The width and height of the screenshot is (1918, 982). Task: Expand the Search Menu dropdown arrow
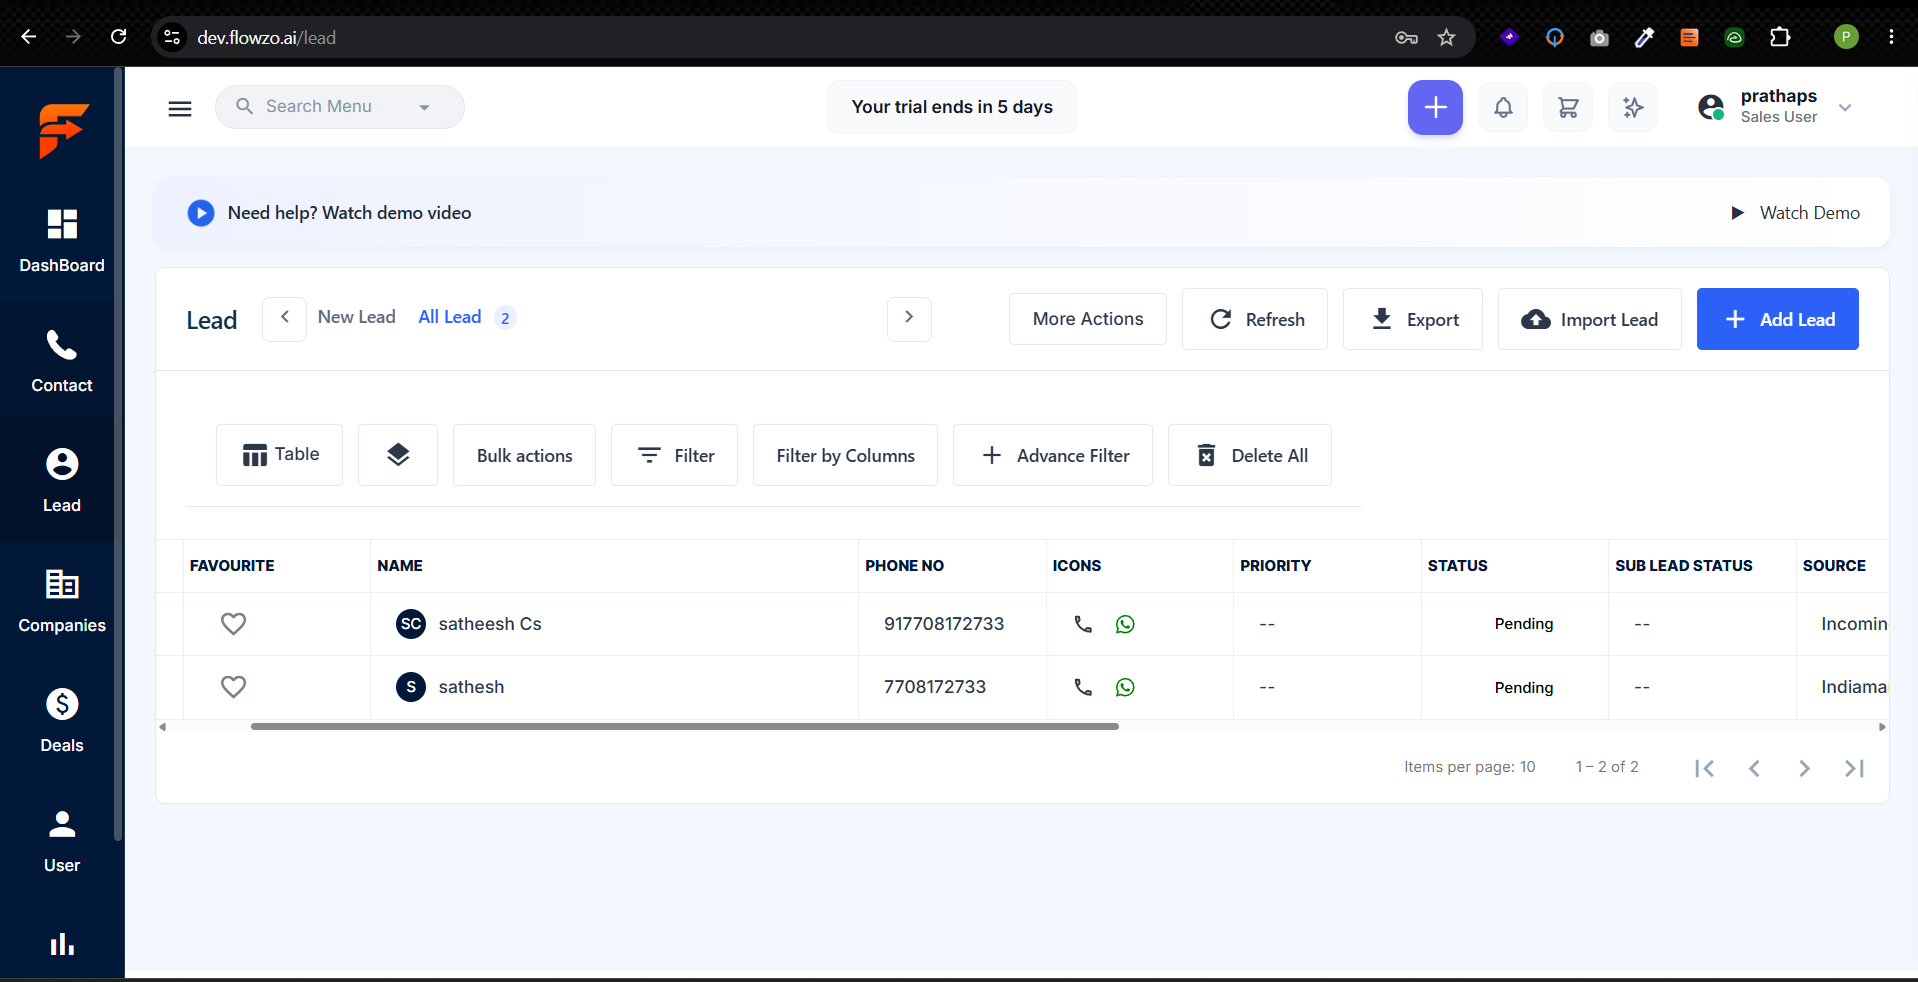pyautogui.click(x=424, y=108)
